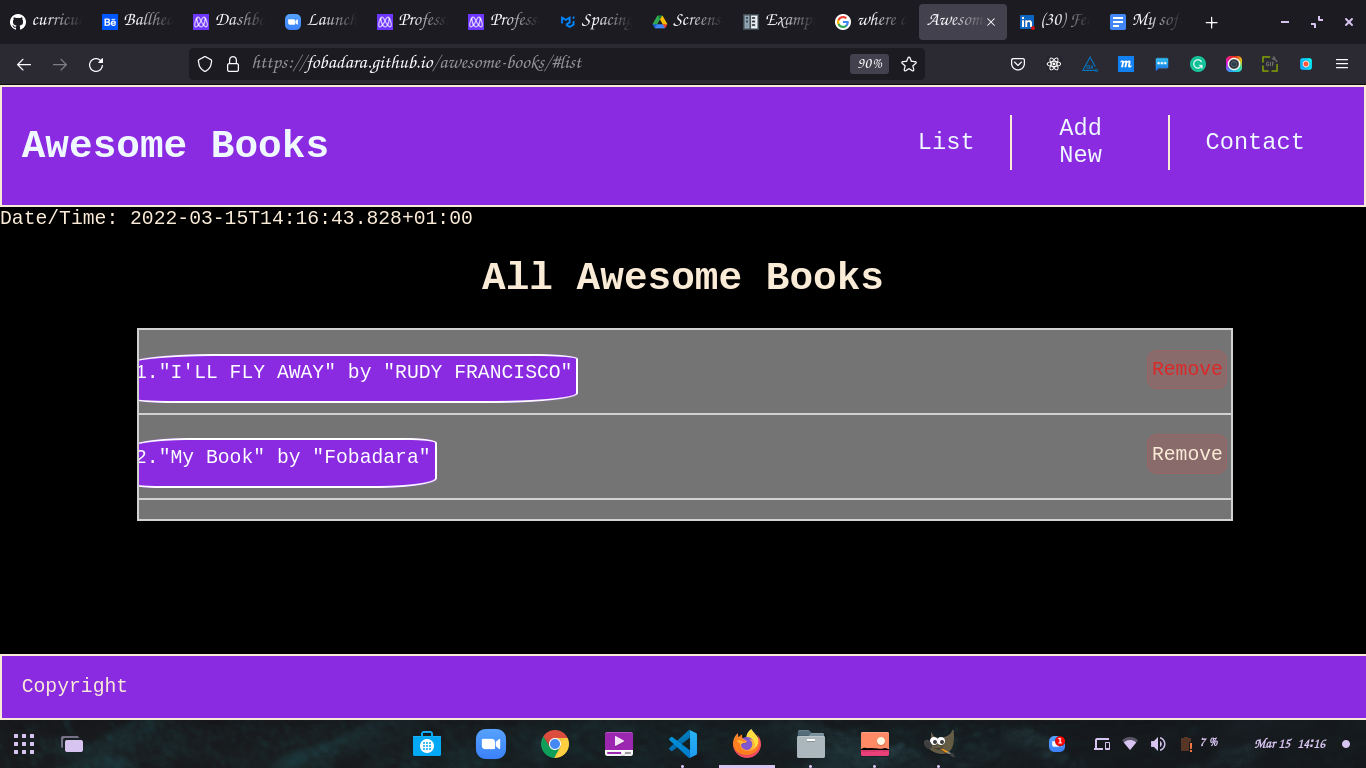Click the volume speaker tray icon

(1158, 744)
